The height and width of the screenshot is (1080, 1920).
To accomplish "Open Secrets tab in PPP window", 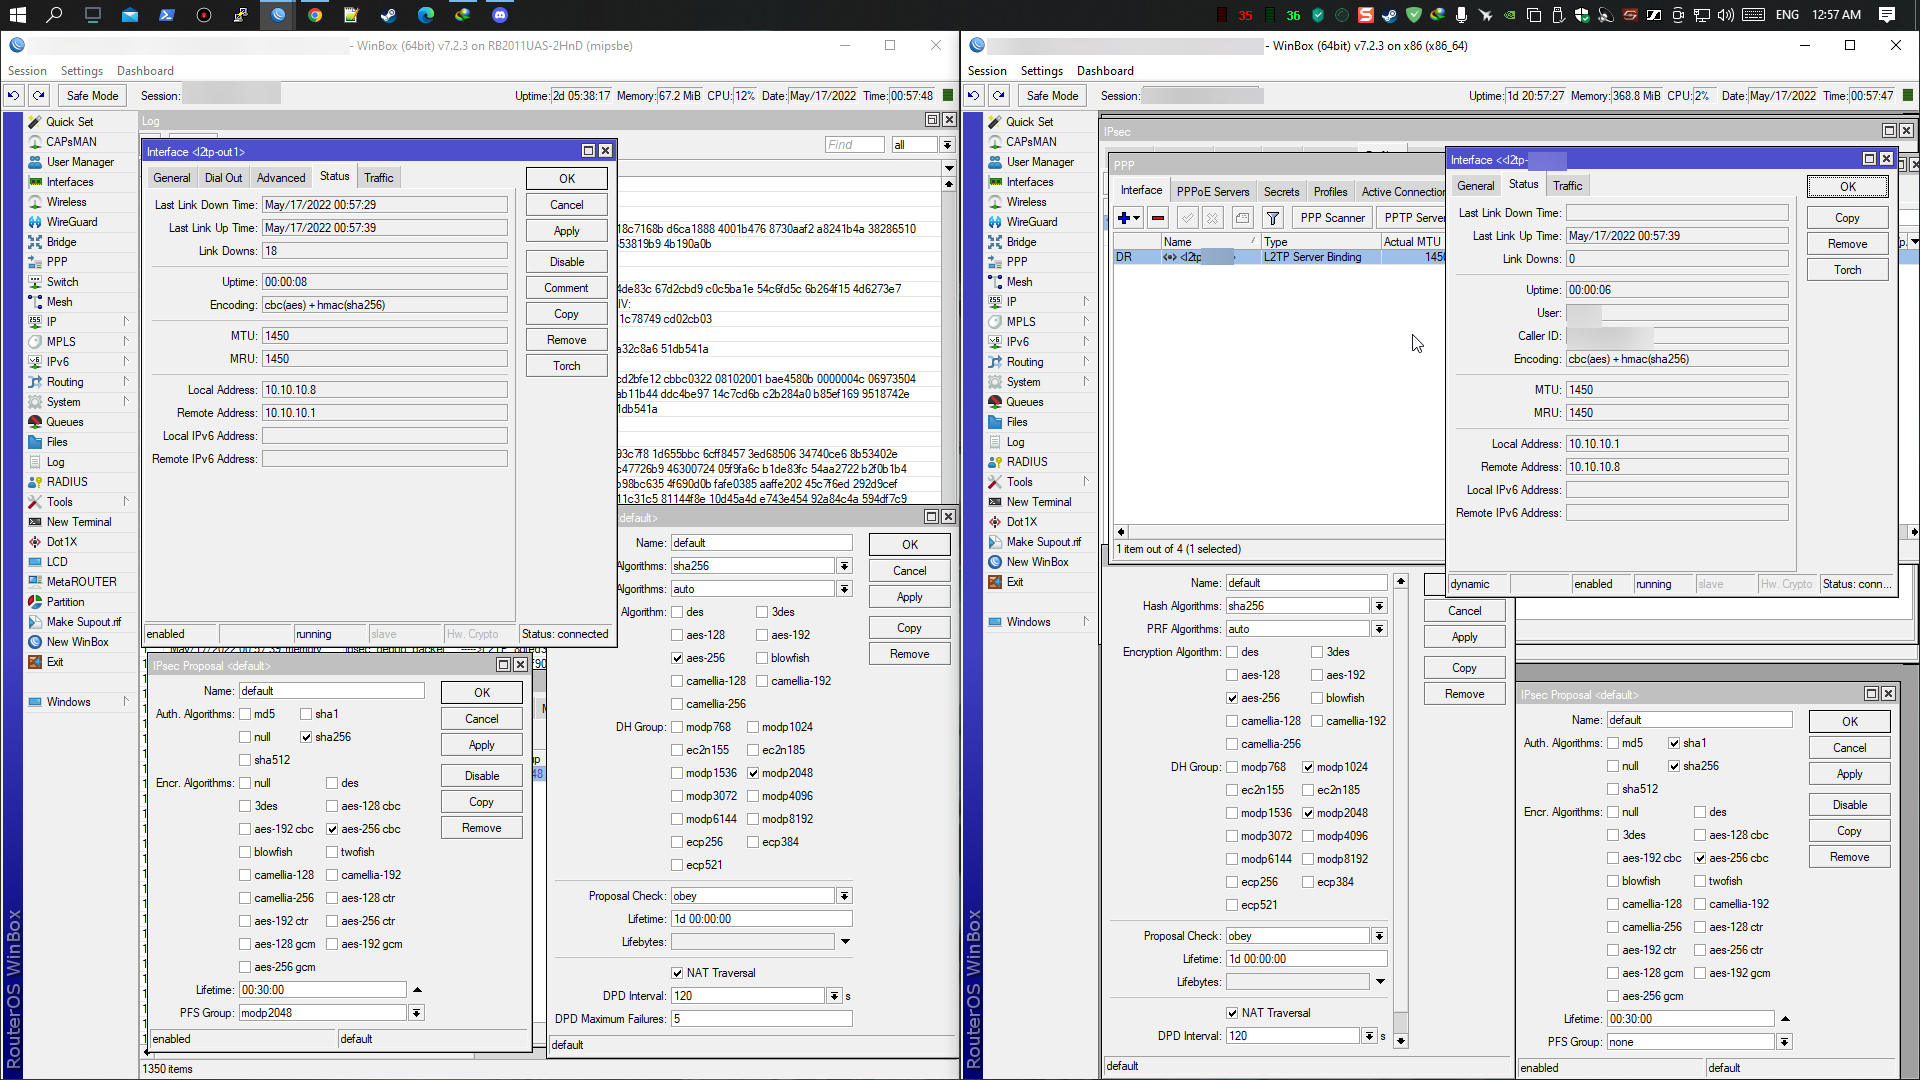I will (1281, 192).
